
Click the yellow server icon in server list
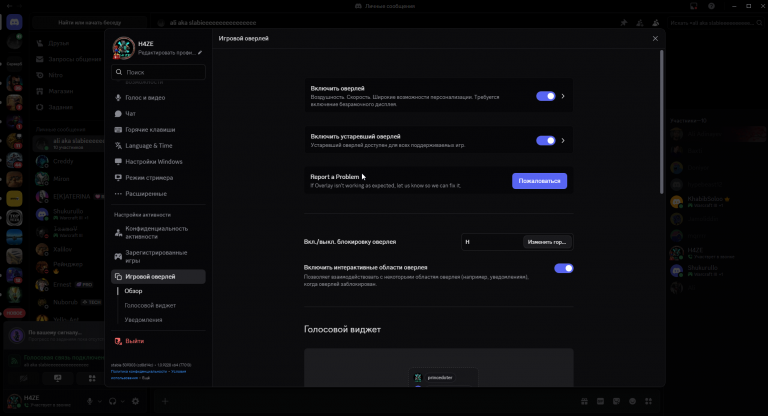pos(14,198)
